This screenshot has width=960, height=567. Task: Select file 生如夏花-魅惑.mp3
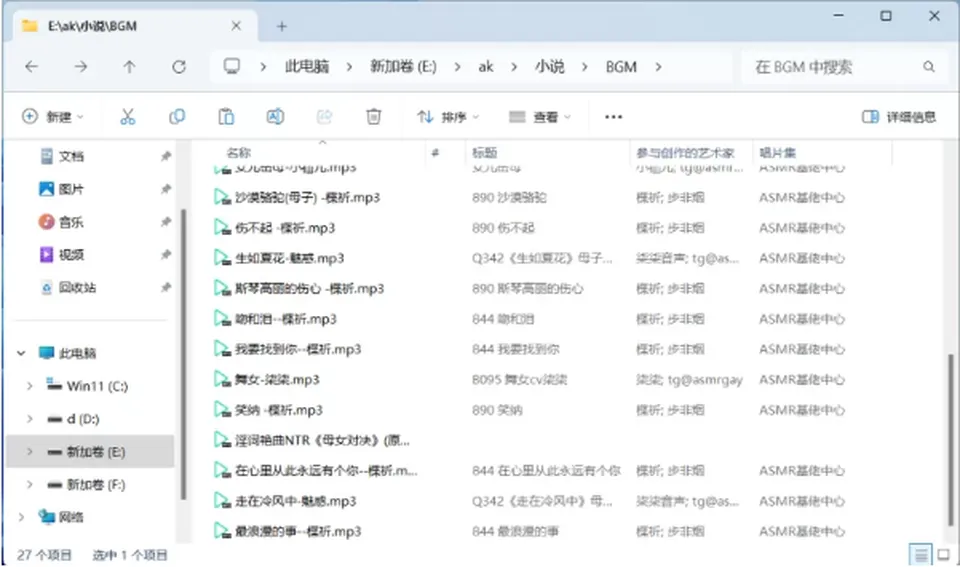click(289, 258)
